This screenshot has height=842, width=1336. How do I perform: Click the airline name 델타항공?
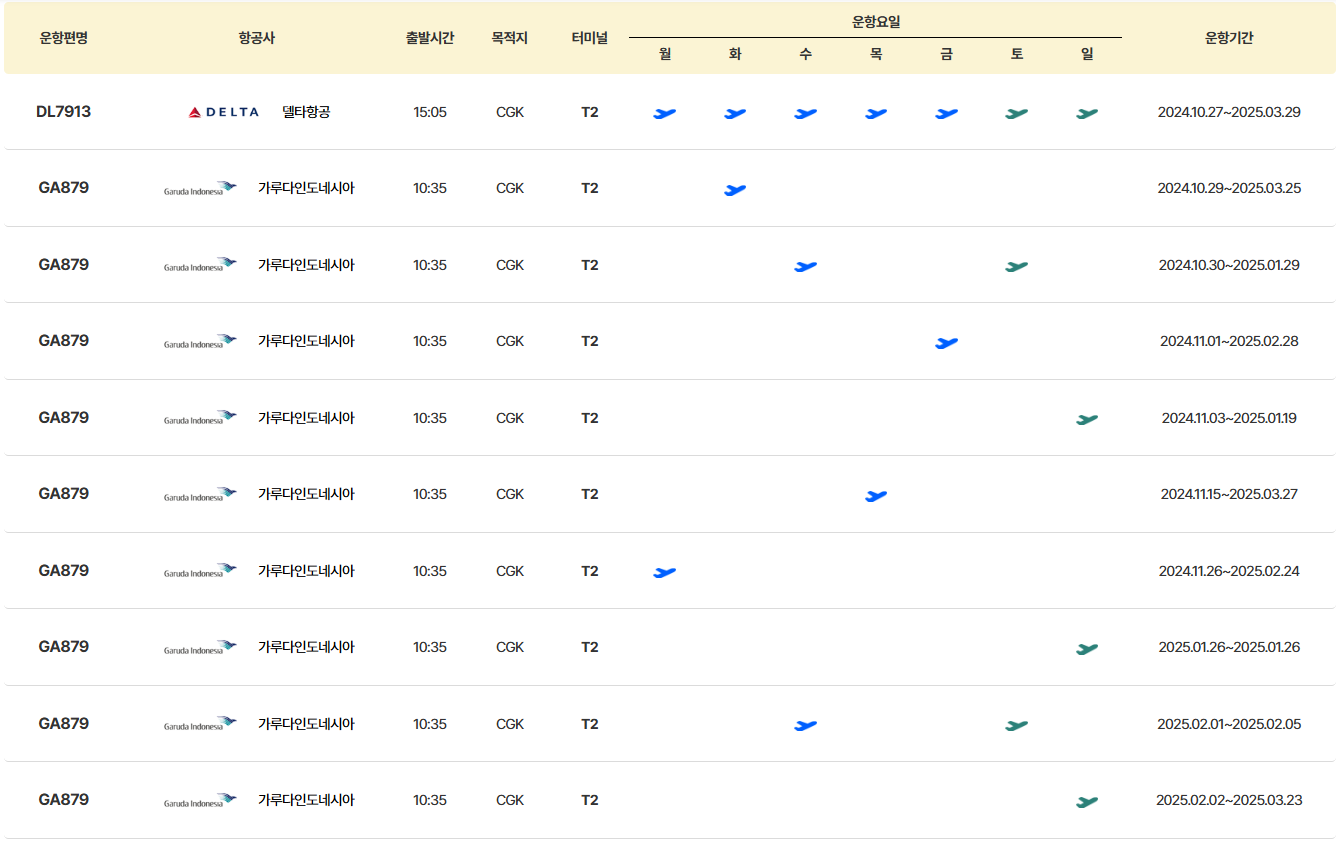306,112
